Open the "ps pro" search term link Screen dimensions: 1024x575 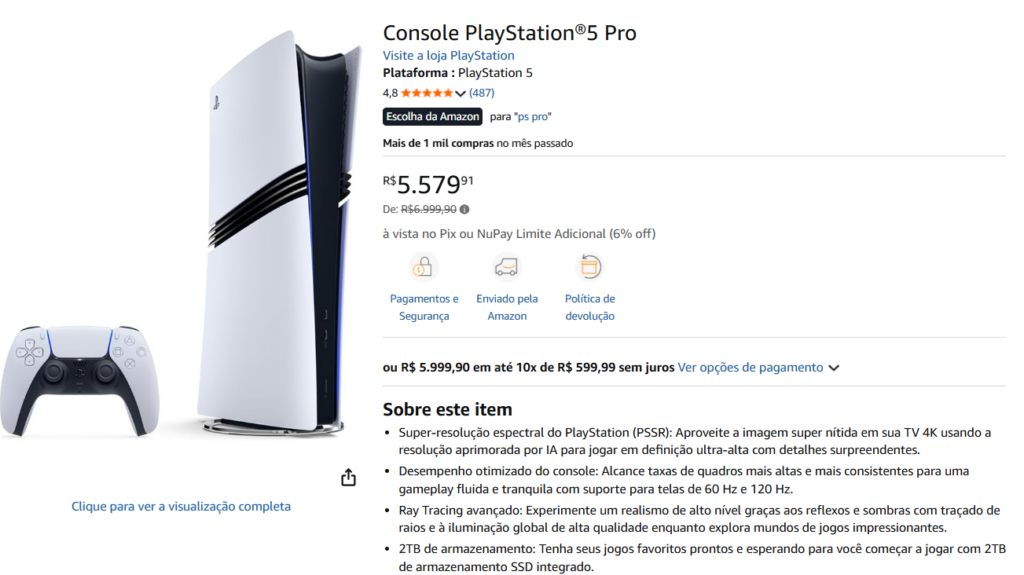pos(533,117)
